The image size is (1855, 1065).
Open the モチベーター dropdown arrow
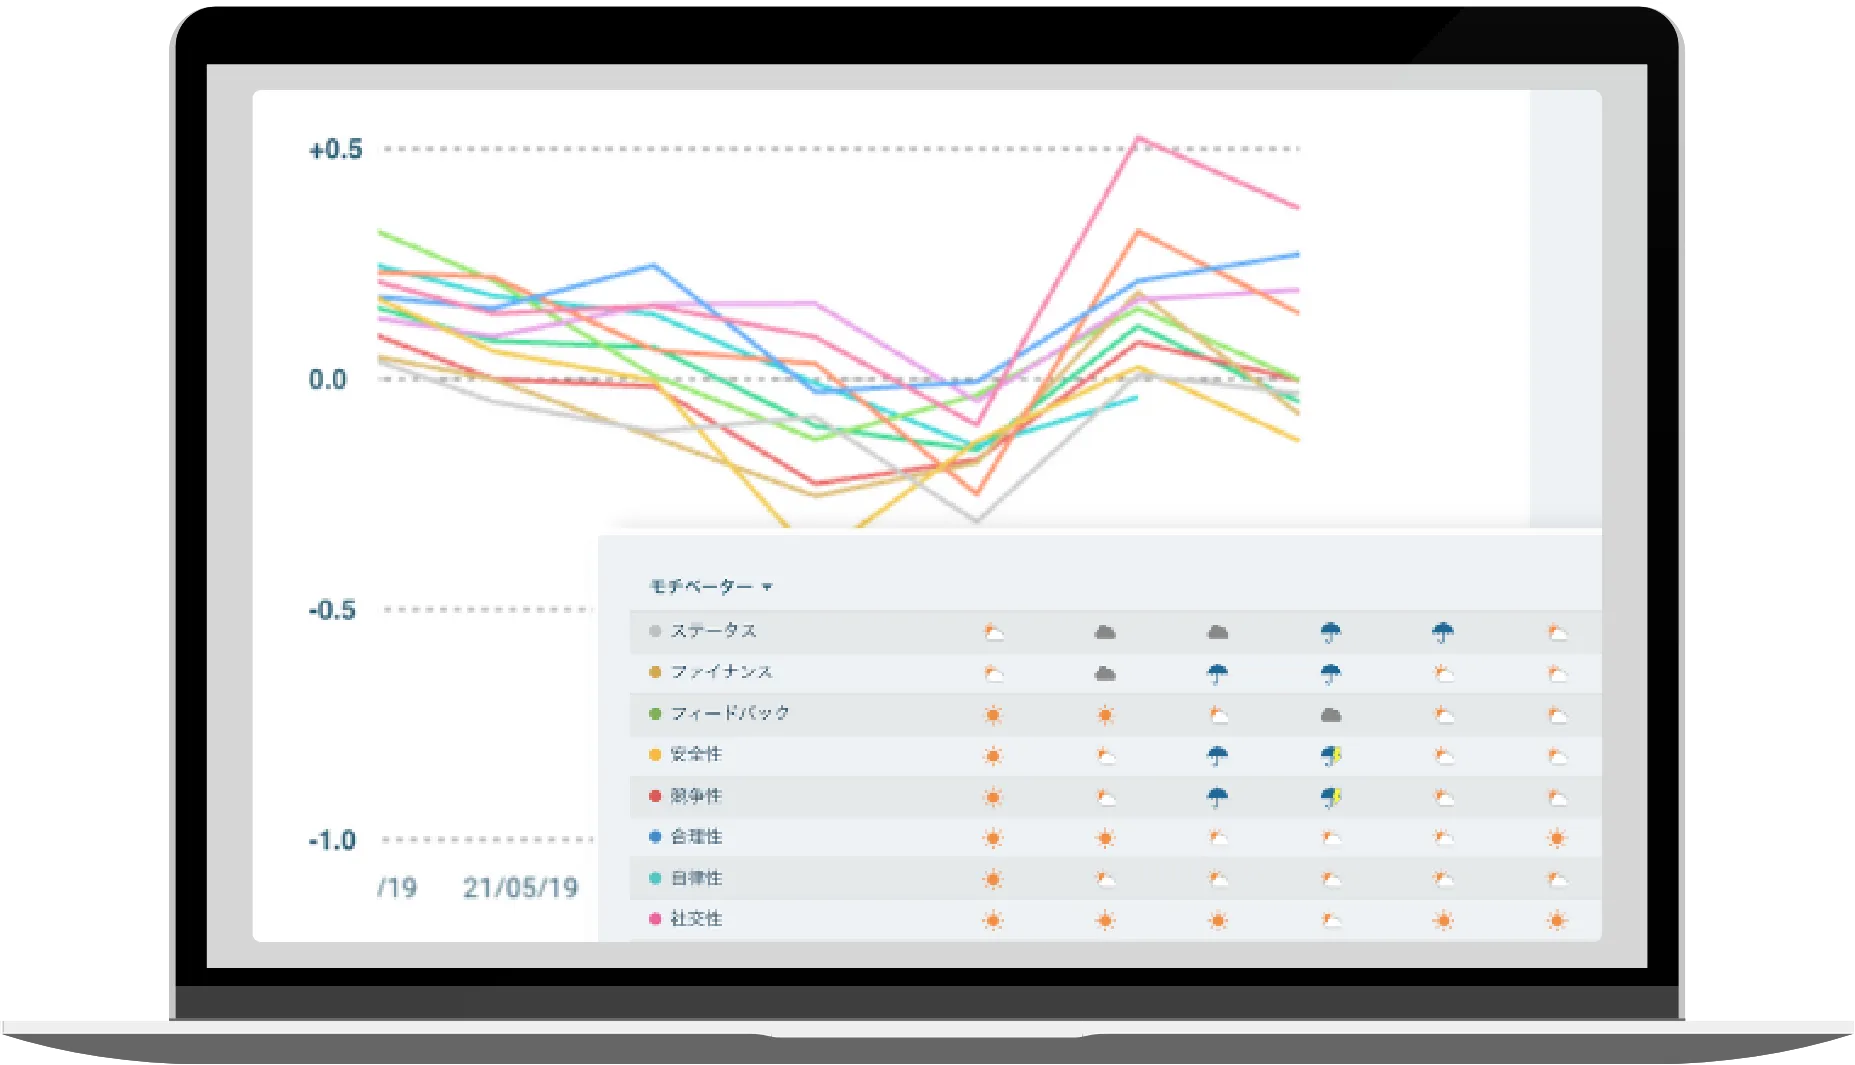point(767,587)
